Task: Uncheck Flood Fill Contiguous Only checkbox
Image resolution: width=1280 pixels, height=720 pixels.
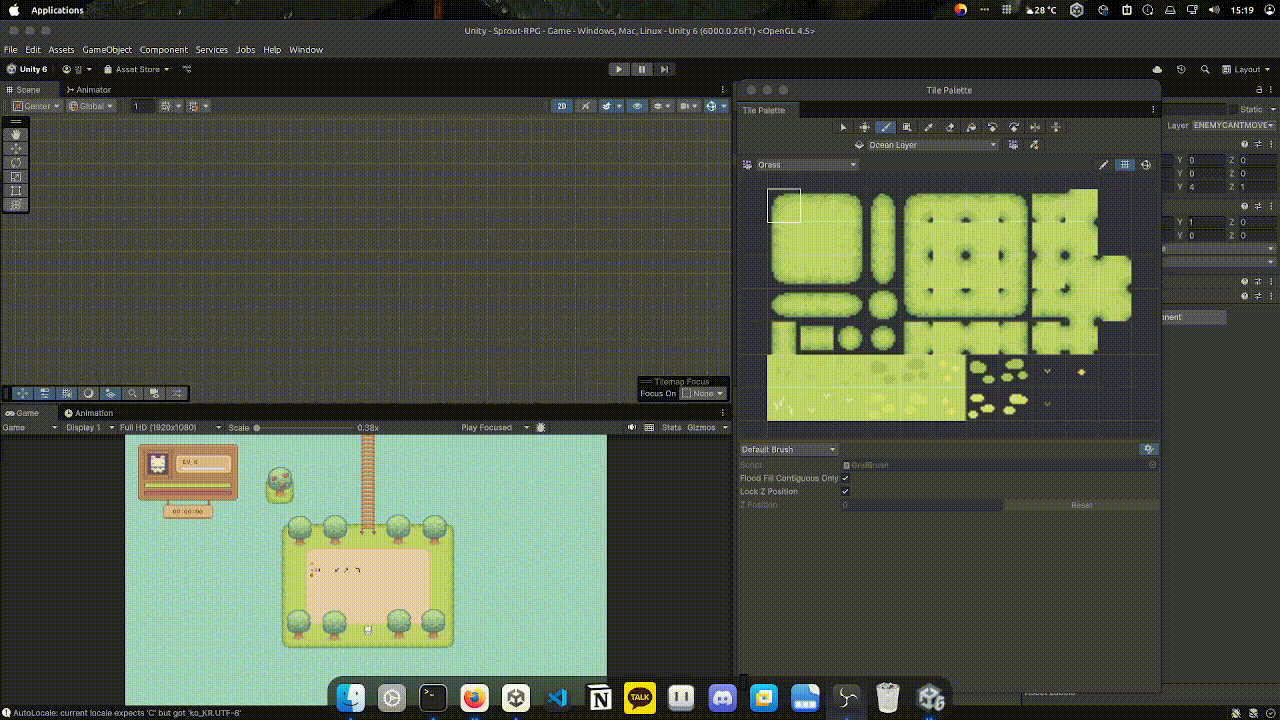Action: (x=845, y=478)
